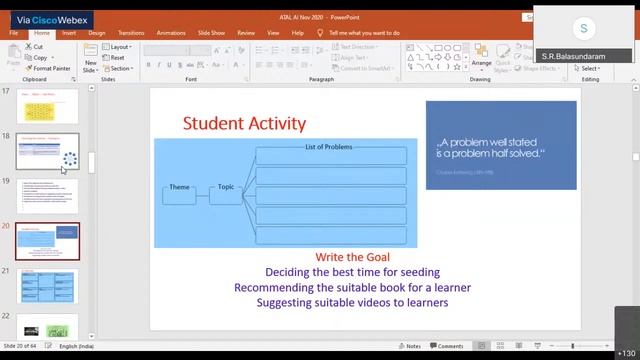Toggle Strikethrough formatting
The width and height of the screenshot is (640, 360).
(x=190, y=65)
